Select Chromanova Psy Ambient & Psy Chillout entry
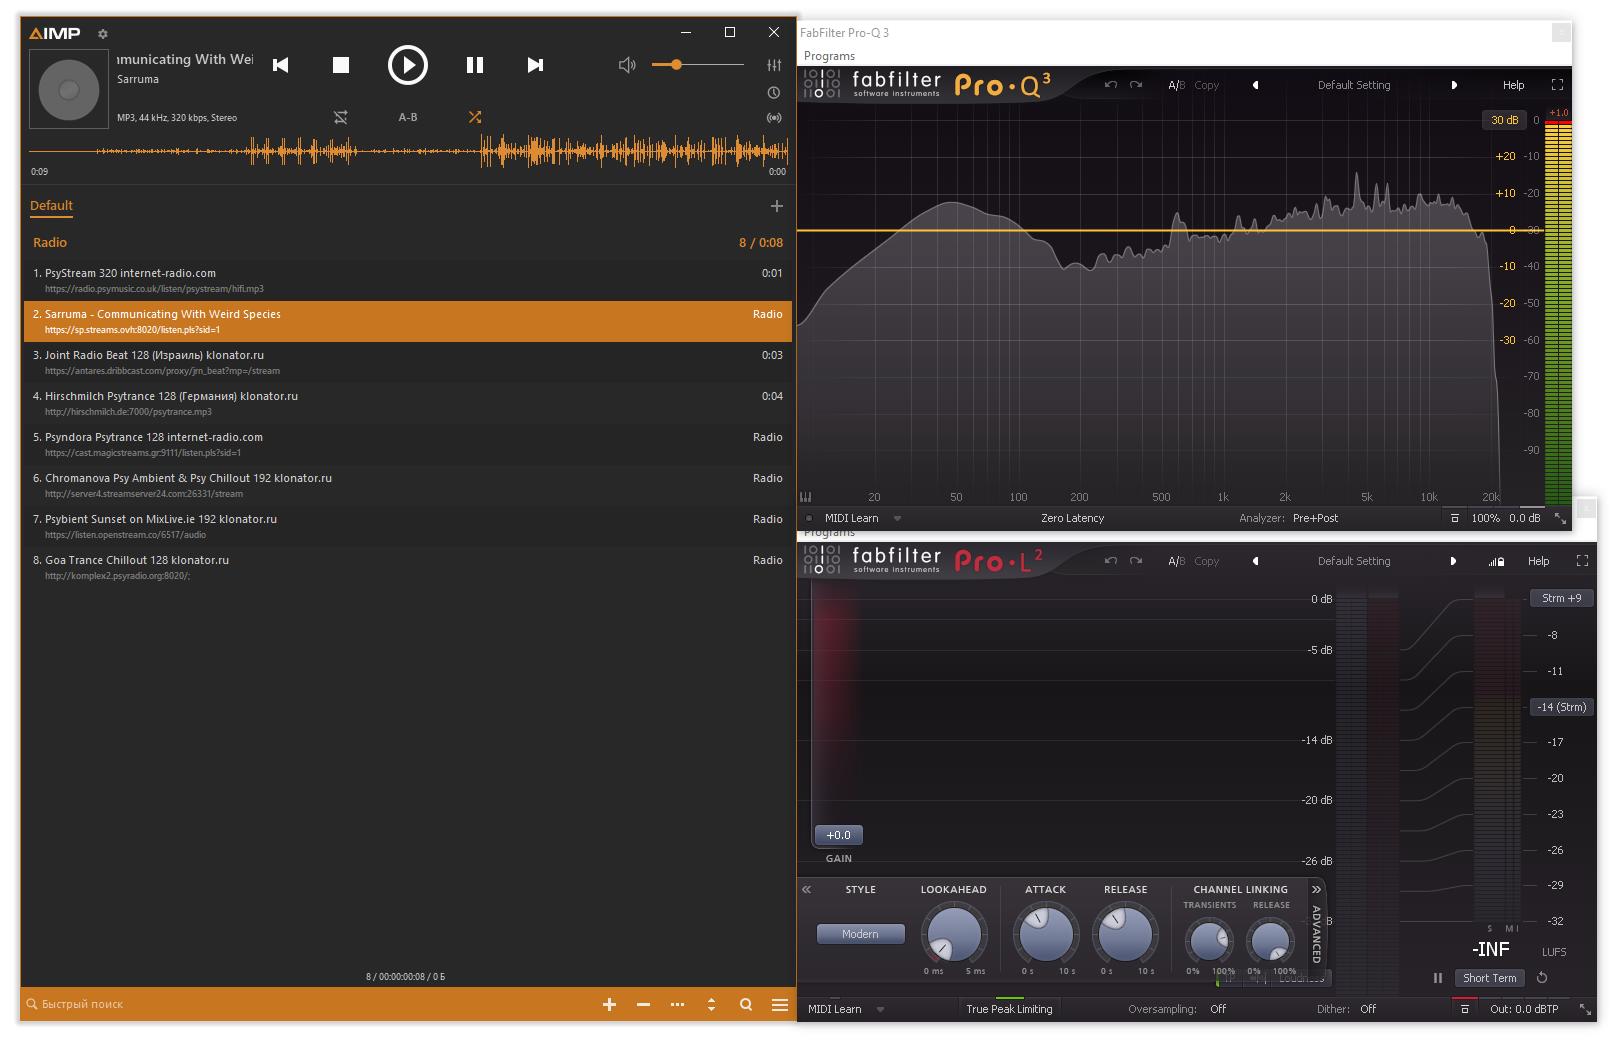Image resolution: width=1613 pixels, height=1043 pixels. click(408, 485)
